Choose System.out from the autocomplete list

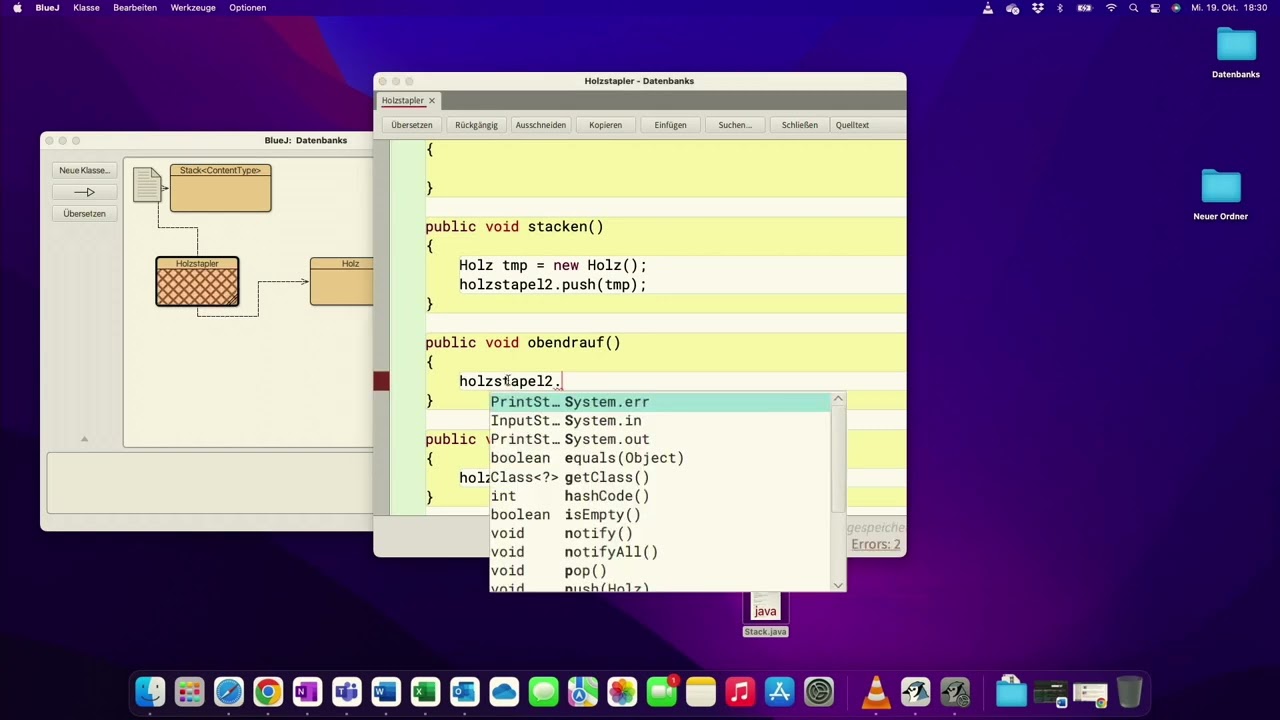coord(660,439)
